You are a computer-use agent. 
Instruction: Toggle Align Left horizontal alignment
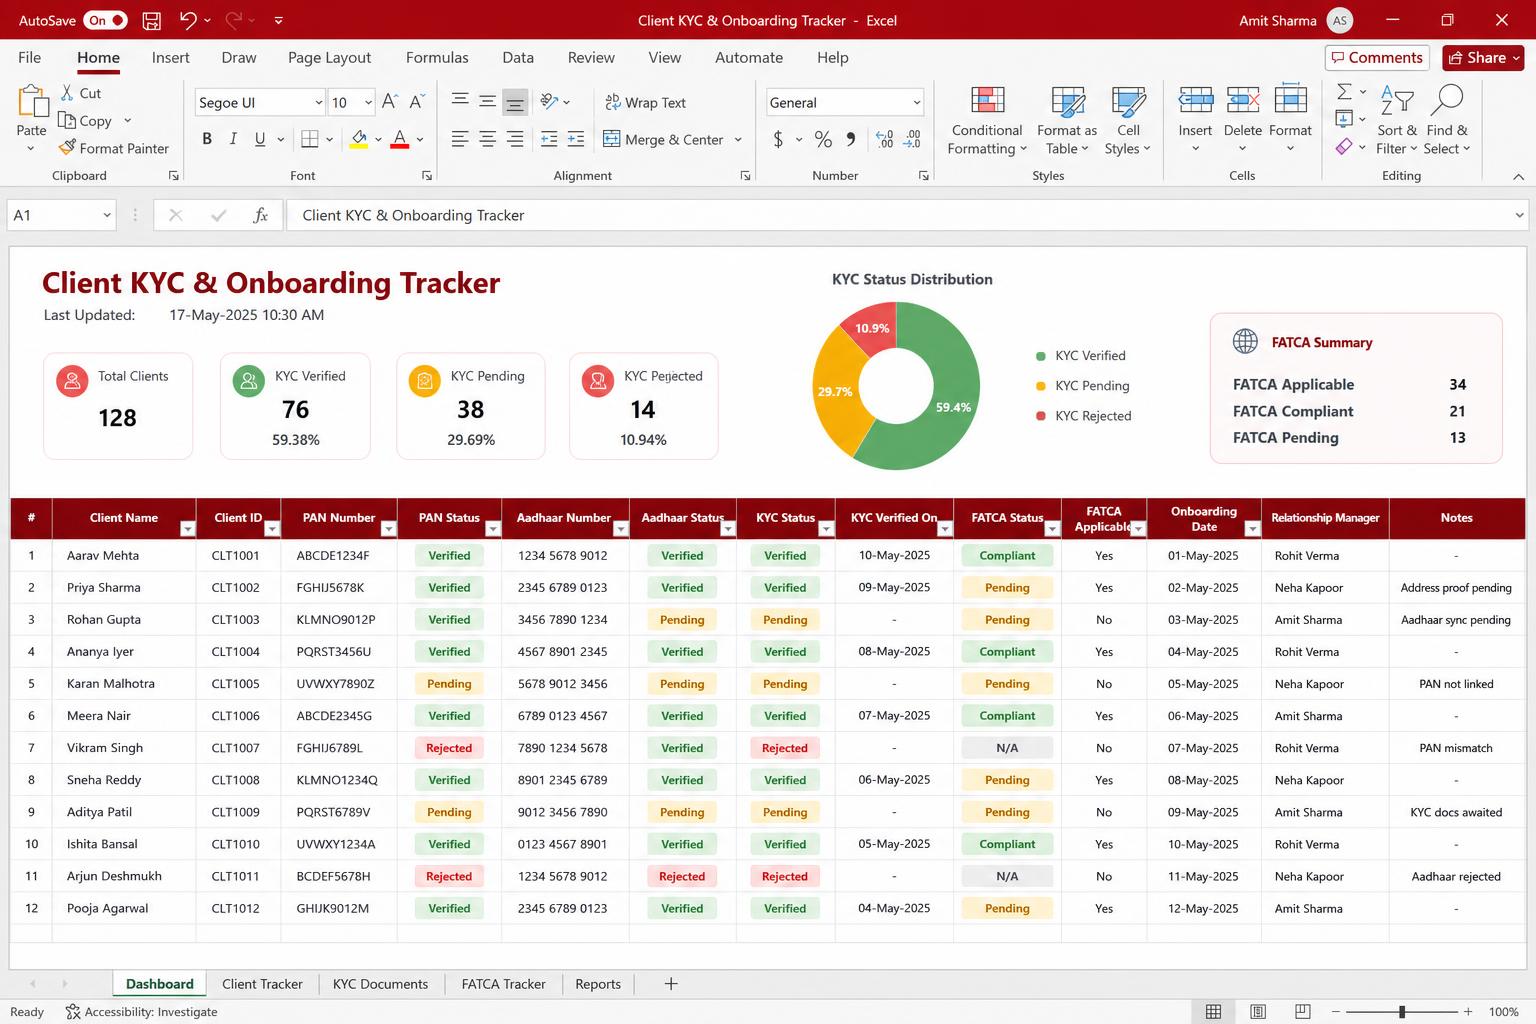[x=460, y=139]
